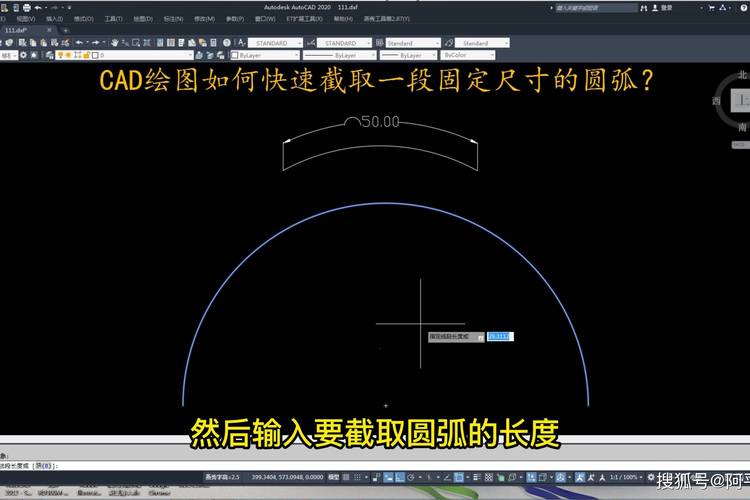The height and width of the screenshot is (500, 750).
Task: Open the 帮助(H) menu
Action: pos(343,19)
